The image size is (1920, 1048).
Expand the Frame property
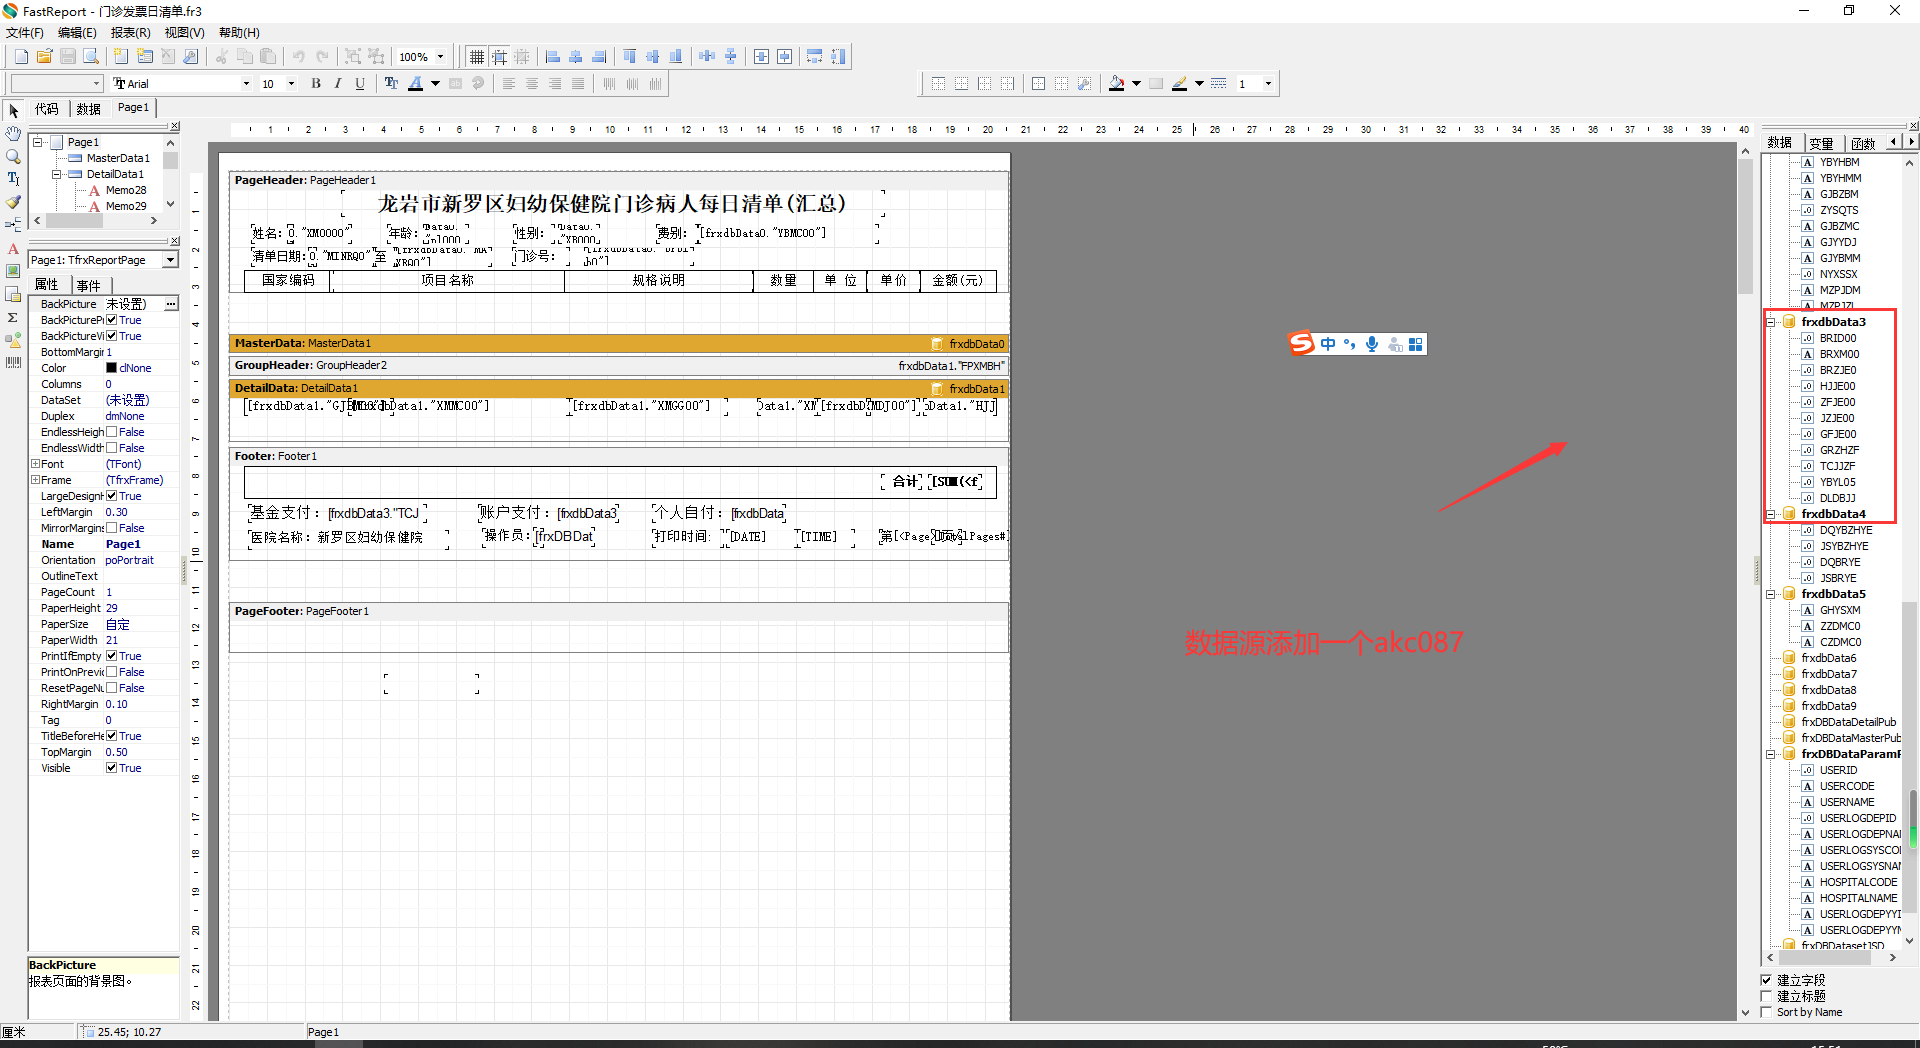coord(35,480)
